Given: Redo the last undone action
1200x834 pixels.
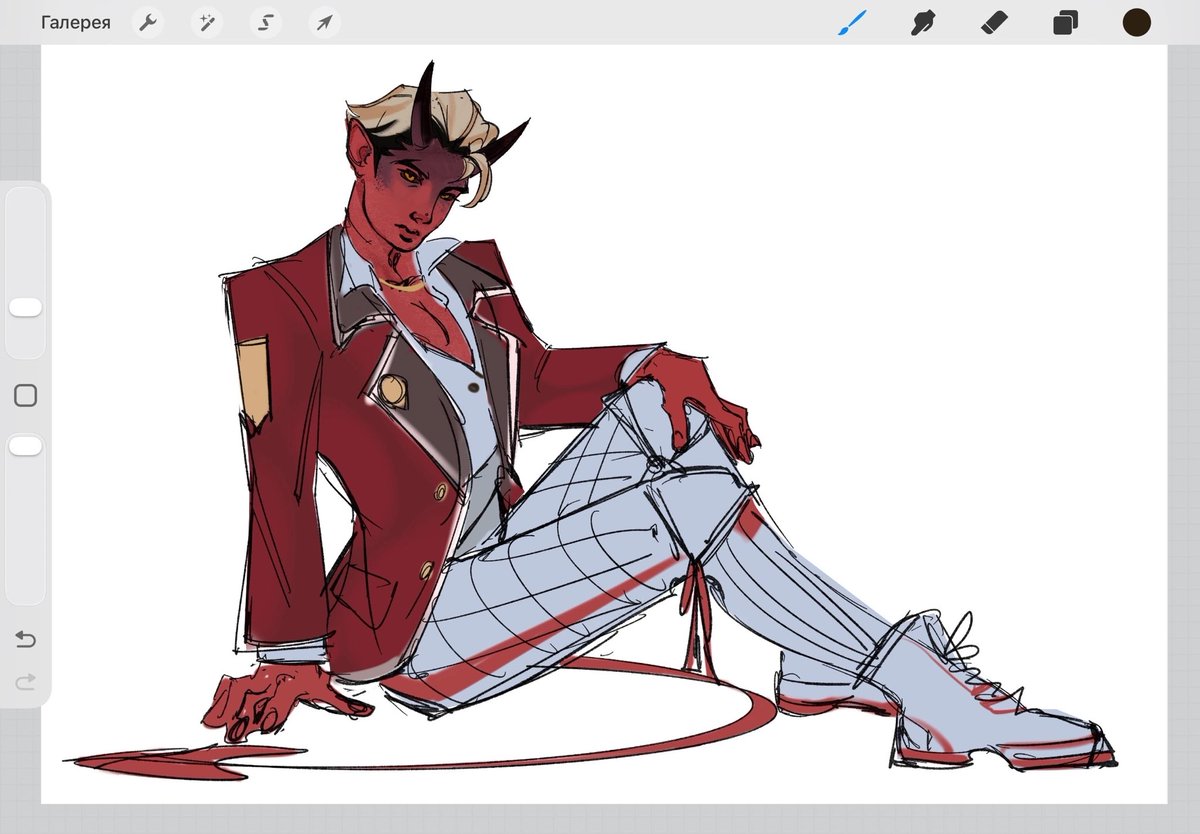Looking at the screenshot, I should tap(26, 682).
